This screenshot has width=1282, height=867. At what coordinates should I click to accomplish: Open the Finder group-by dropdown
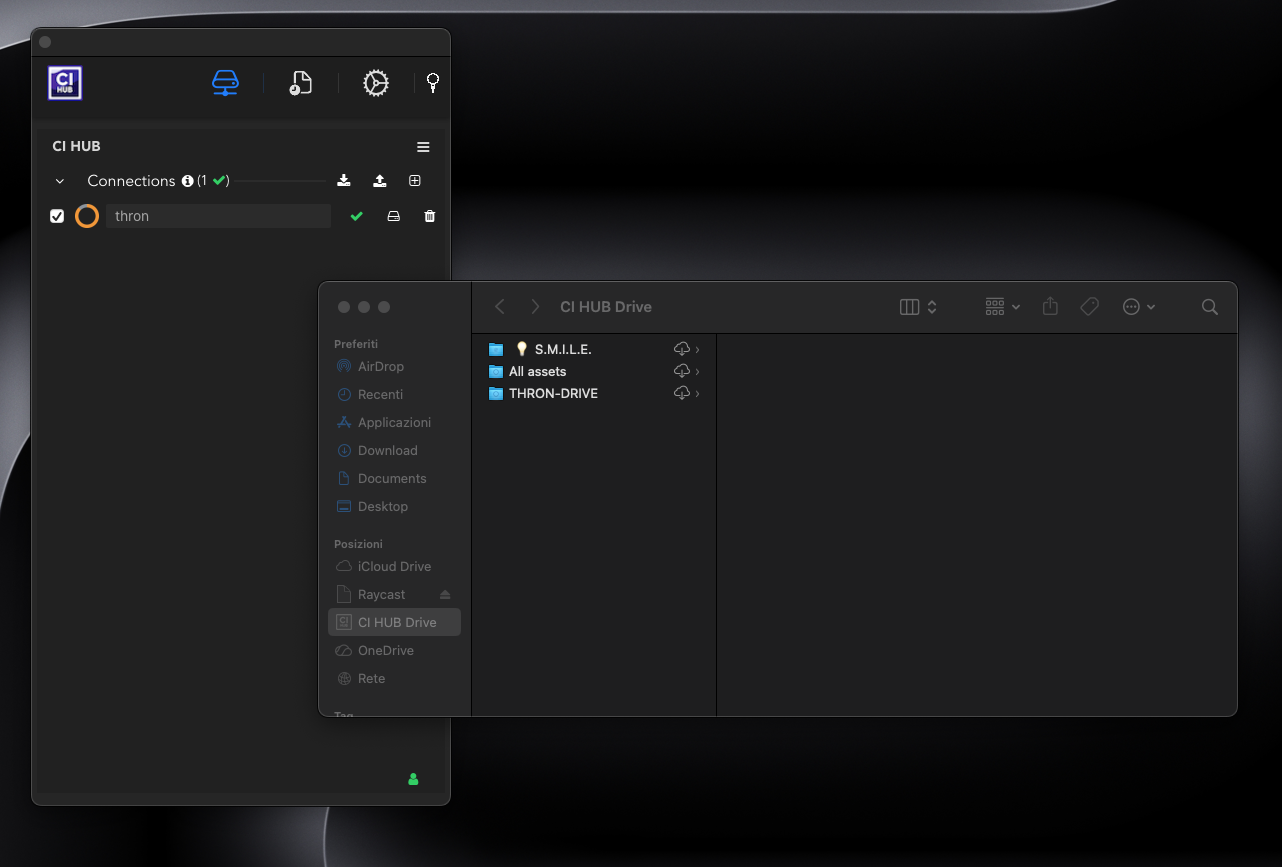[1002, 307]
